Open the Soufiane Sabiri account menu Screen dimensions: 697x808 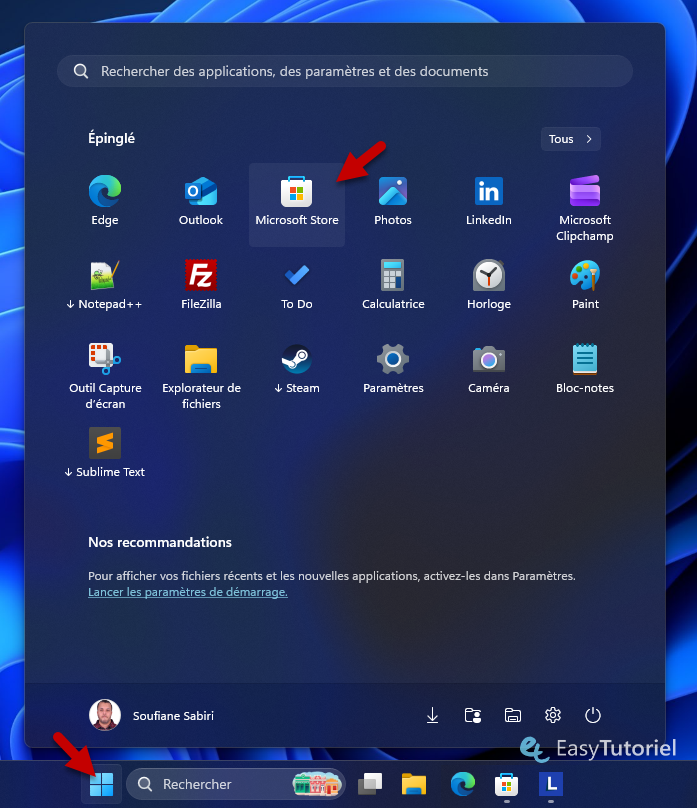coord(151,715)
